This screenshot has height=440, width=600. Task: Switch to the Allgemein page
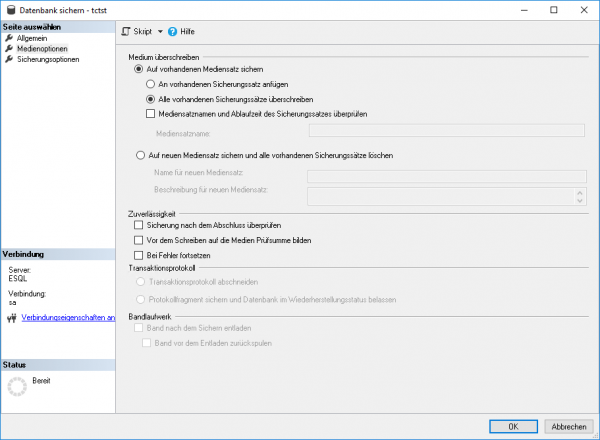pos(32,38)
